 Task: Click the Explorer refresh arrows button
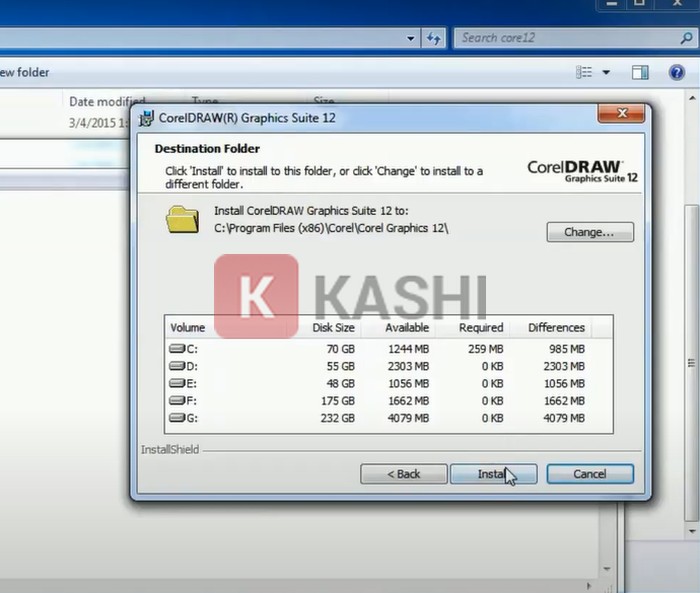click(434, 38)
